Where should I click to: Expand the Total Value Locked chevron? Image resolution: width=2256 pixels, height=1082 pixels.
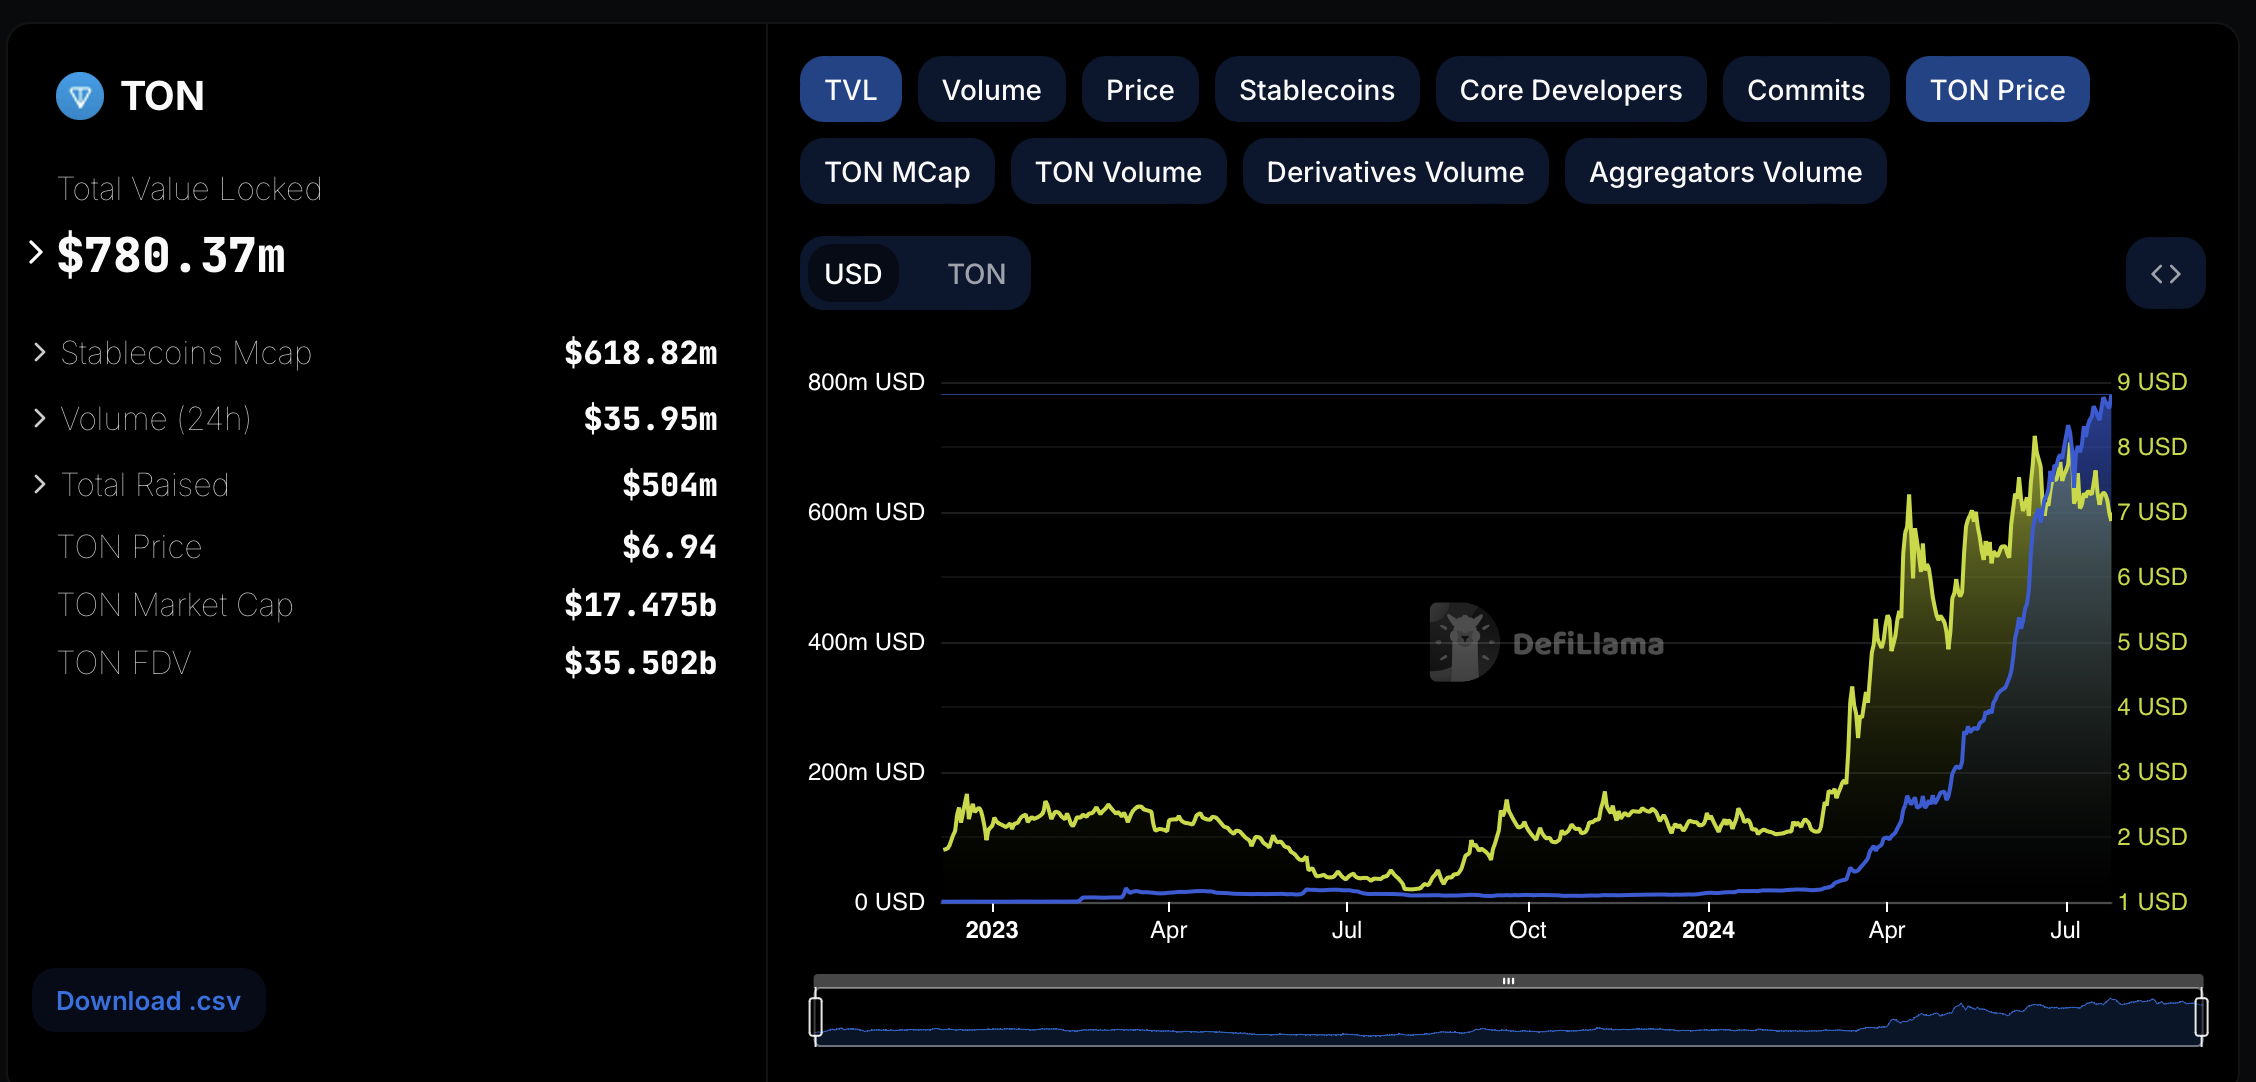click(x=36, y=252)
